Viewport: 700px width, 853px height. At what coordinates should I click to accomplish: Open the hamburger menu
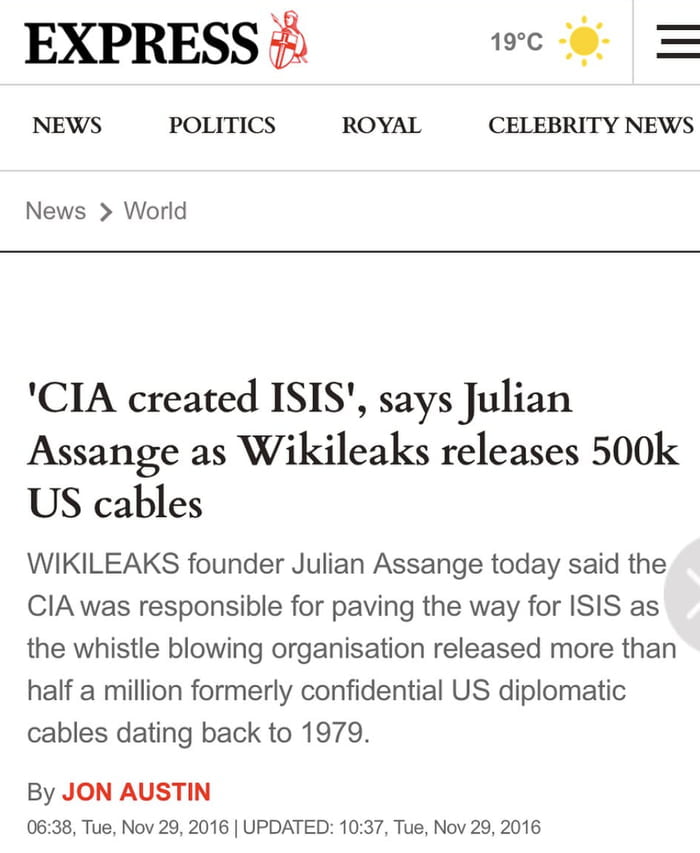(x=676, y=41)
